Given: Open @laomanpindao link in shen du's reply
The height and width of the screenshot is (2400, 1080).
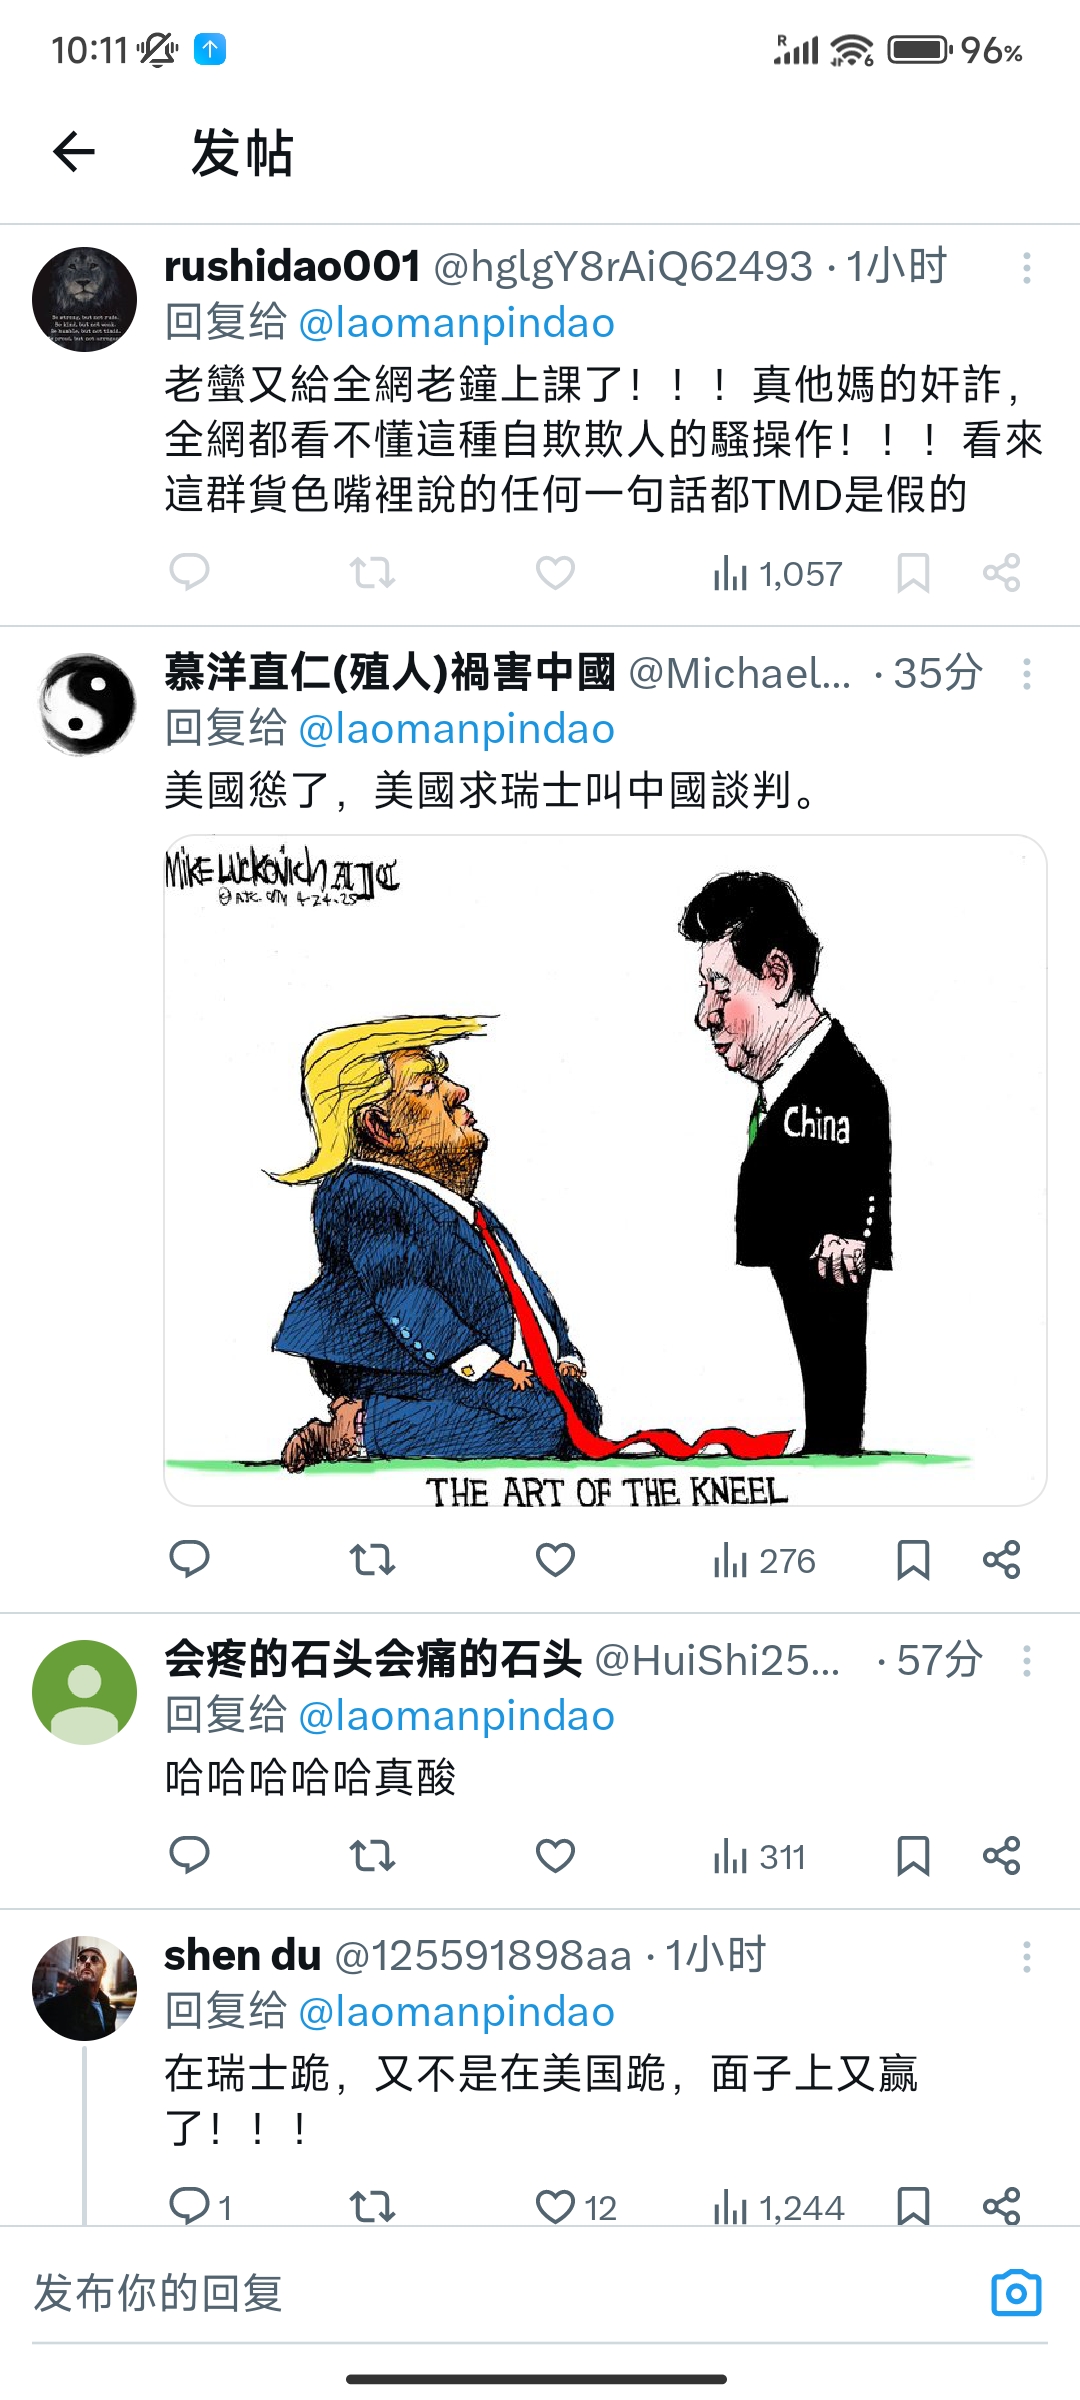Looking at the screenshot, I should pyautogui.click(x=457, y=2011).
